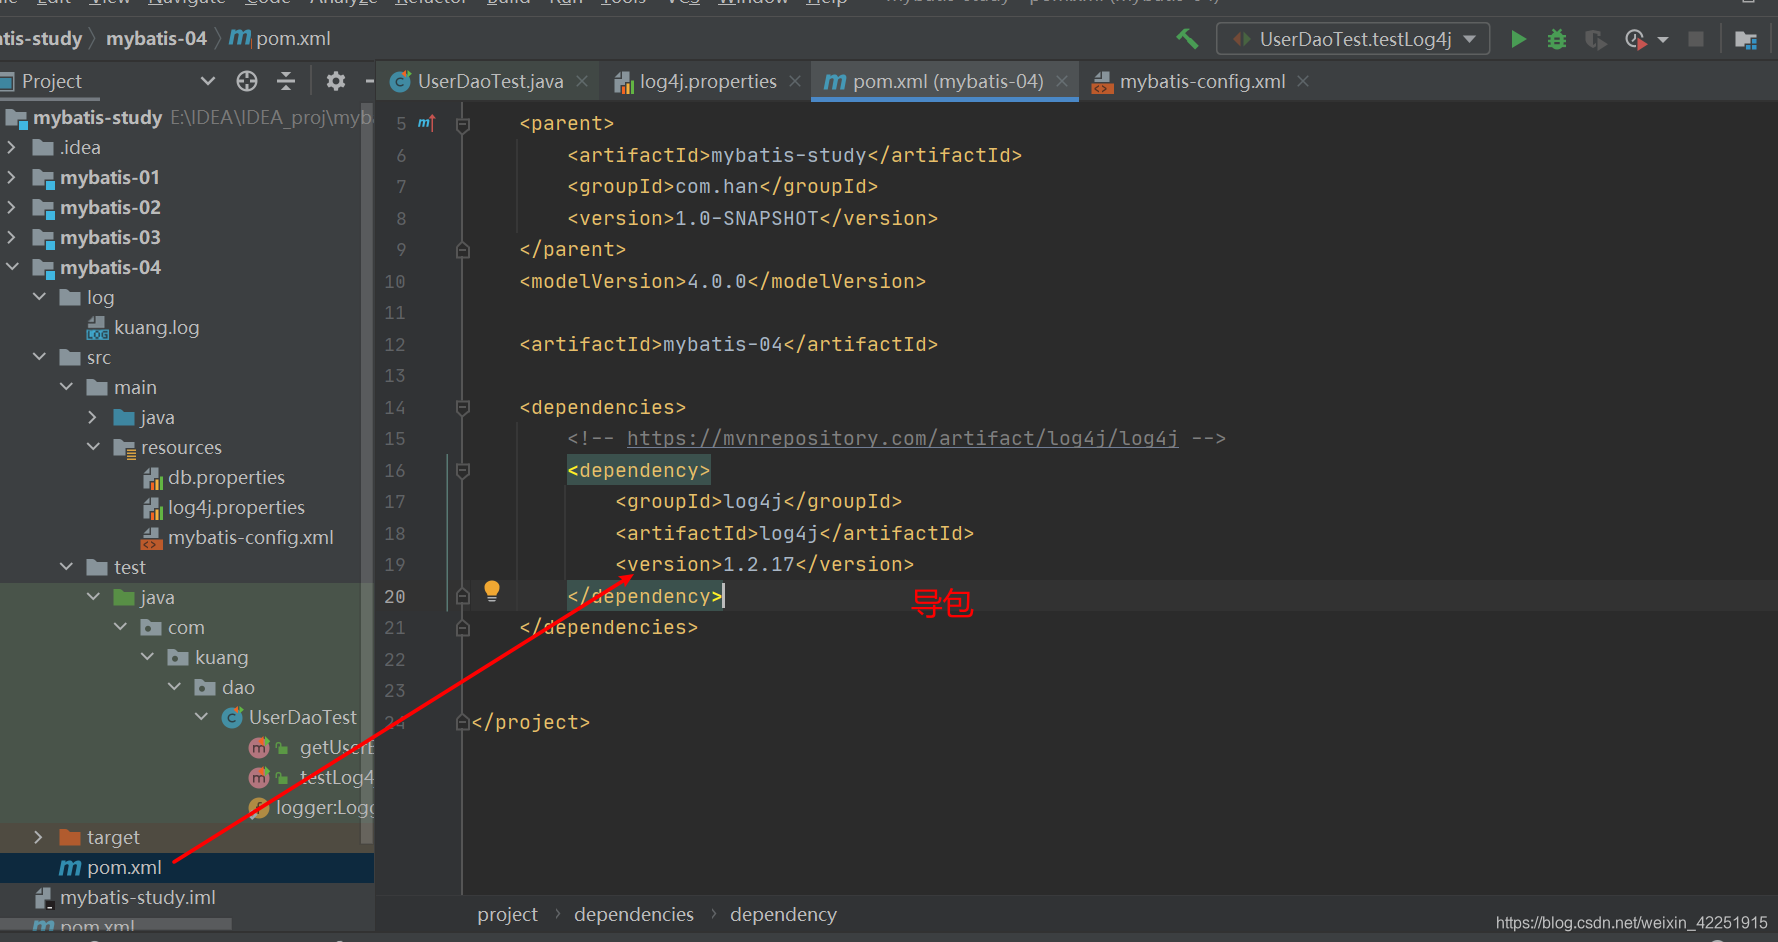Screen dimensions: 1778x942
Task: Select 'project' in bottom XML breadcrumb
Action: click(507, 914)
